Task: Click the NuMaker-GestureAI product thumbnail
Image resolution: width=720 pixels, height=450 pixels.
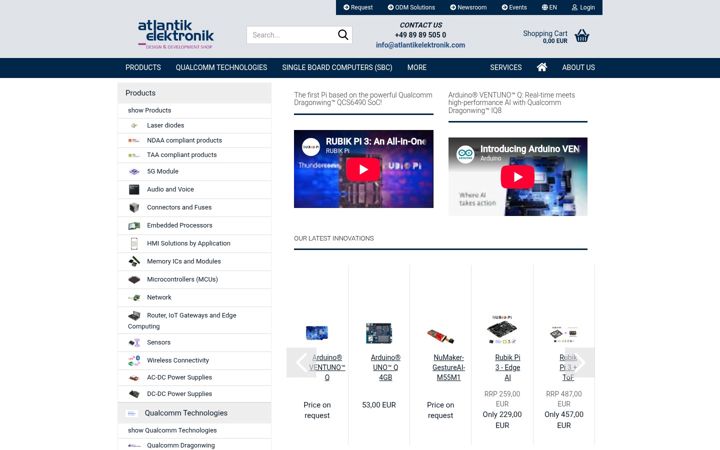Action: point(440,337)
